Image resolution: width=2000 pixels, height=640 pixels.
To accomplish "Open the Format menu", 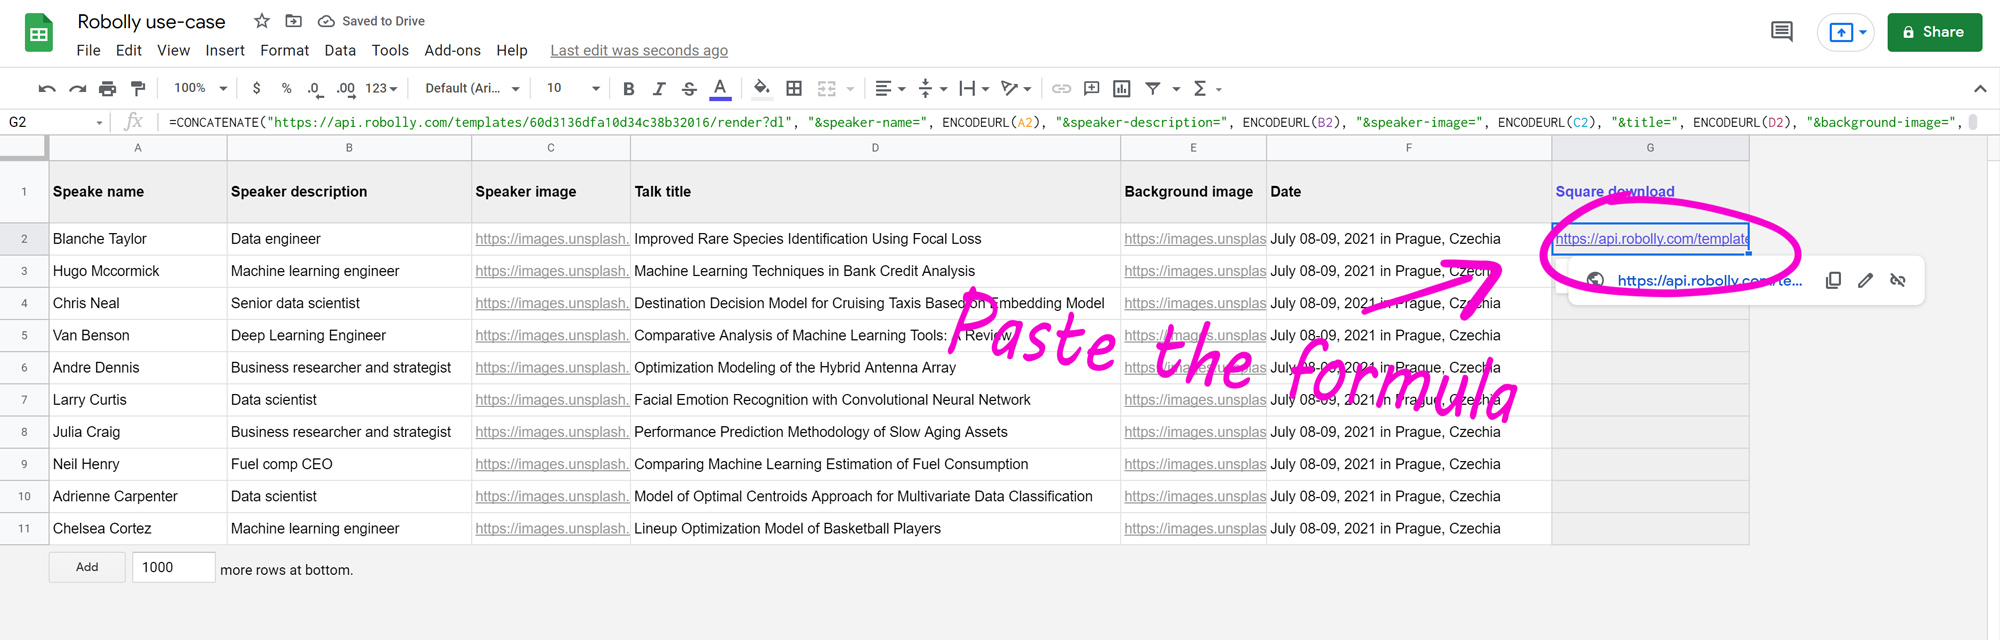I will point(284,50).
